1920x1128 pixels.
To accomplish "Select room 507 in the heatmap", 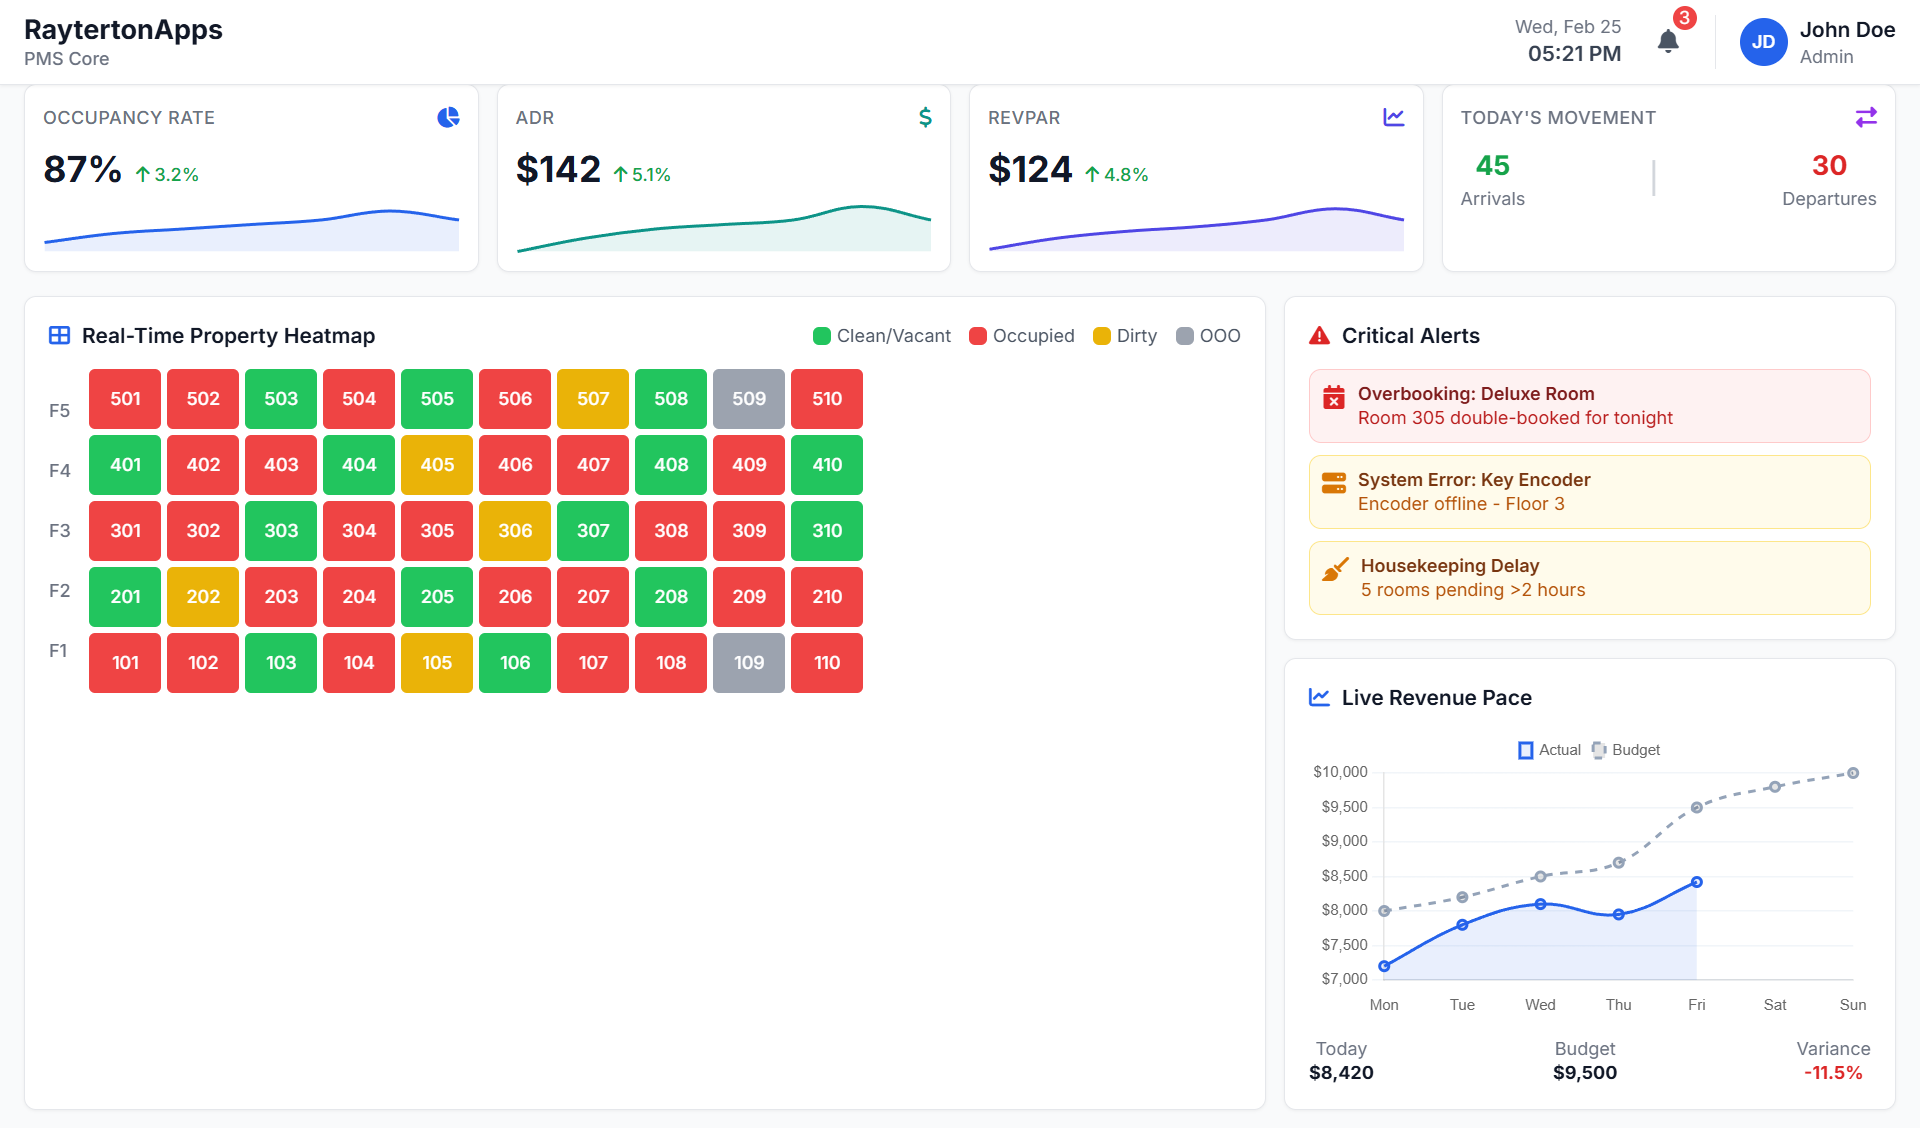I will pos(593,399).
